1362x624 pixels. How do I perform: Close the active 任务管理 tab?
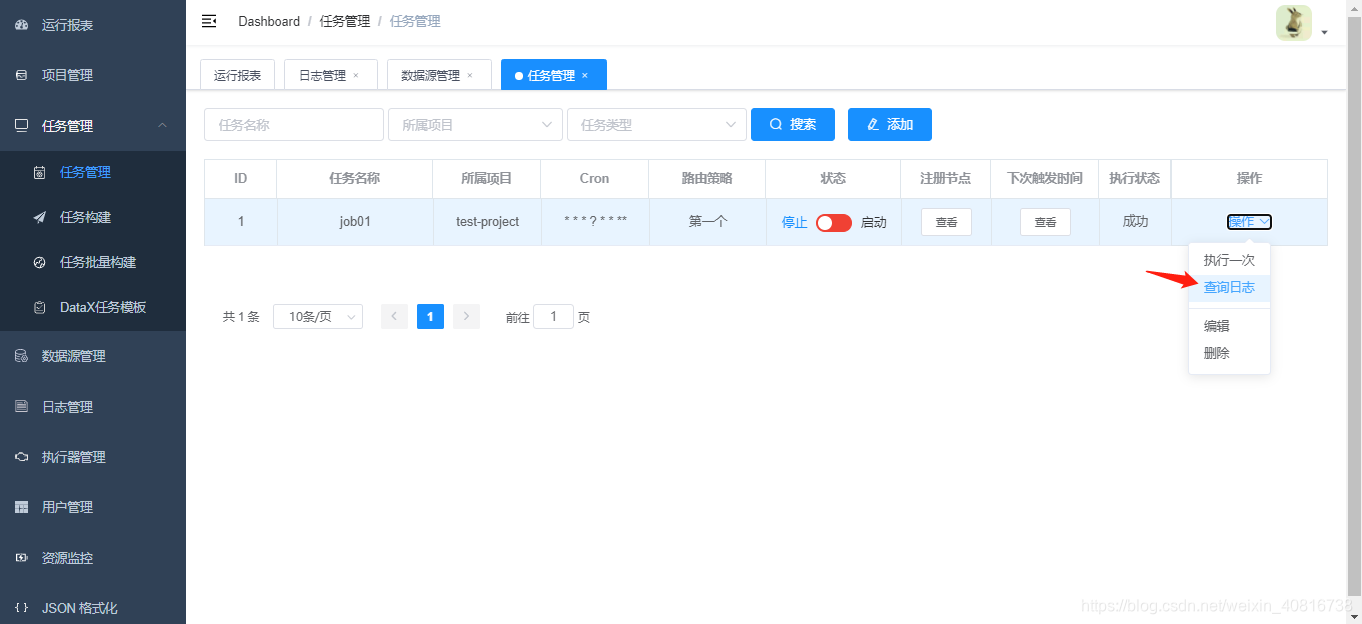585,76
